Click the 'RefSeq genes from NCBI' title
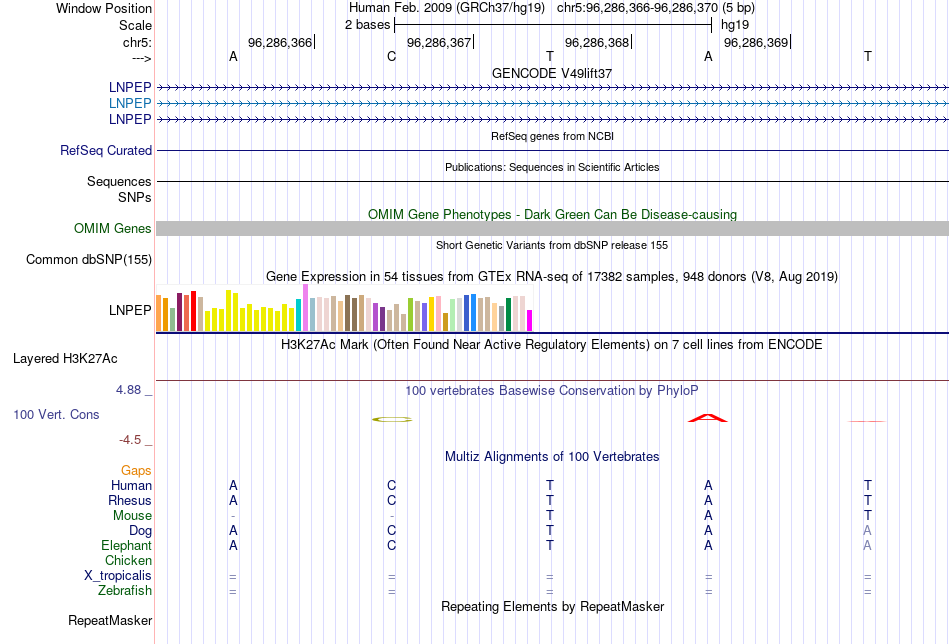 (553, 136)
